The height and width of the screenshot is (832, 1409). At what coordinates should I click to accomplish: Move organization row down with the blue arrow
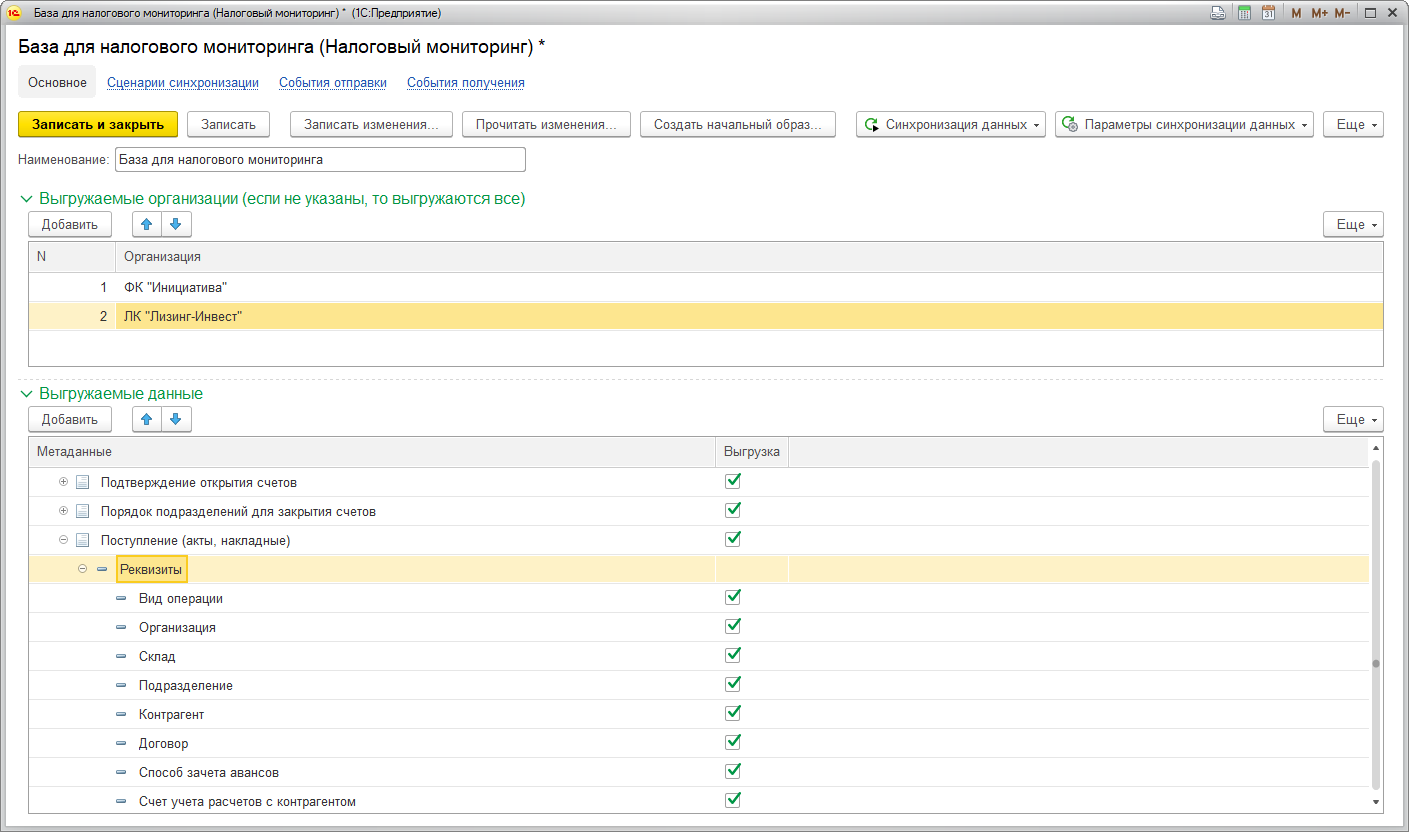click(x=175, y=224)
